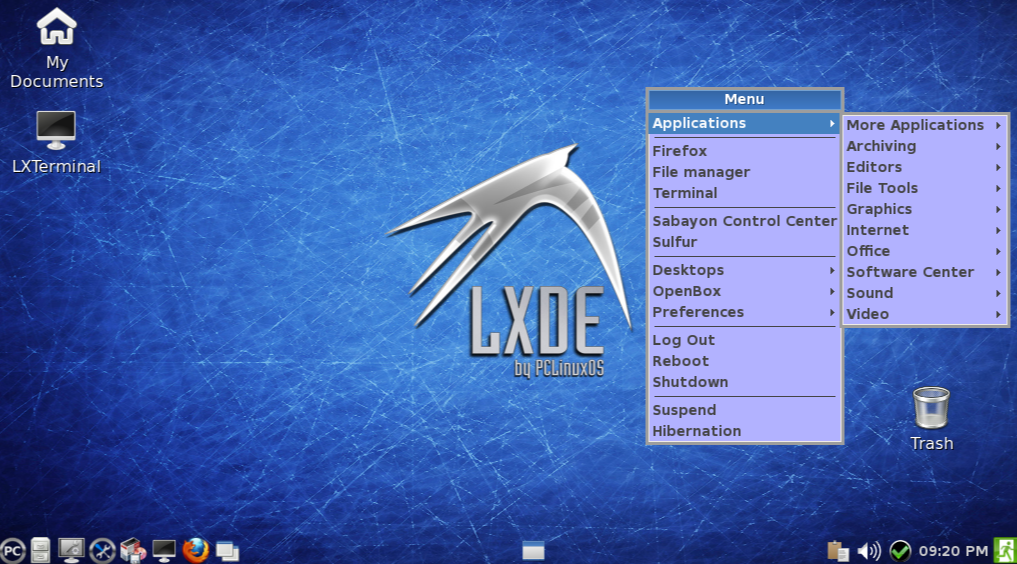
Task: Open the software package manager panel icon
Action: pyautogui.click(x=133, y=550)
